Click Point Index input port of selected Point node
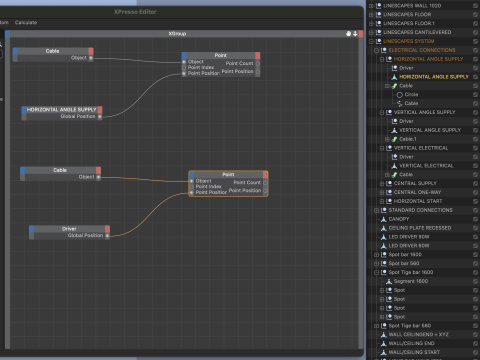This screenshot has height=360, width=480. (x=192, y=187)
